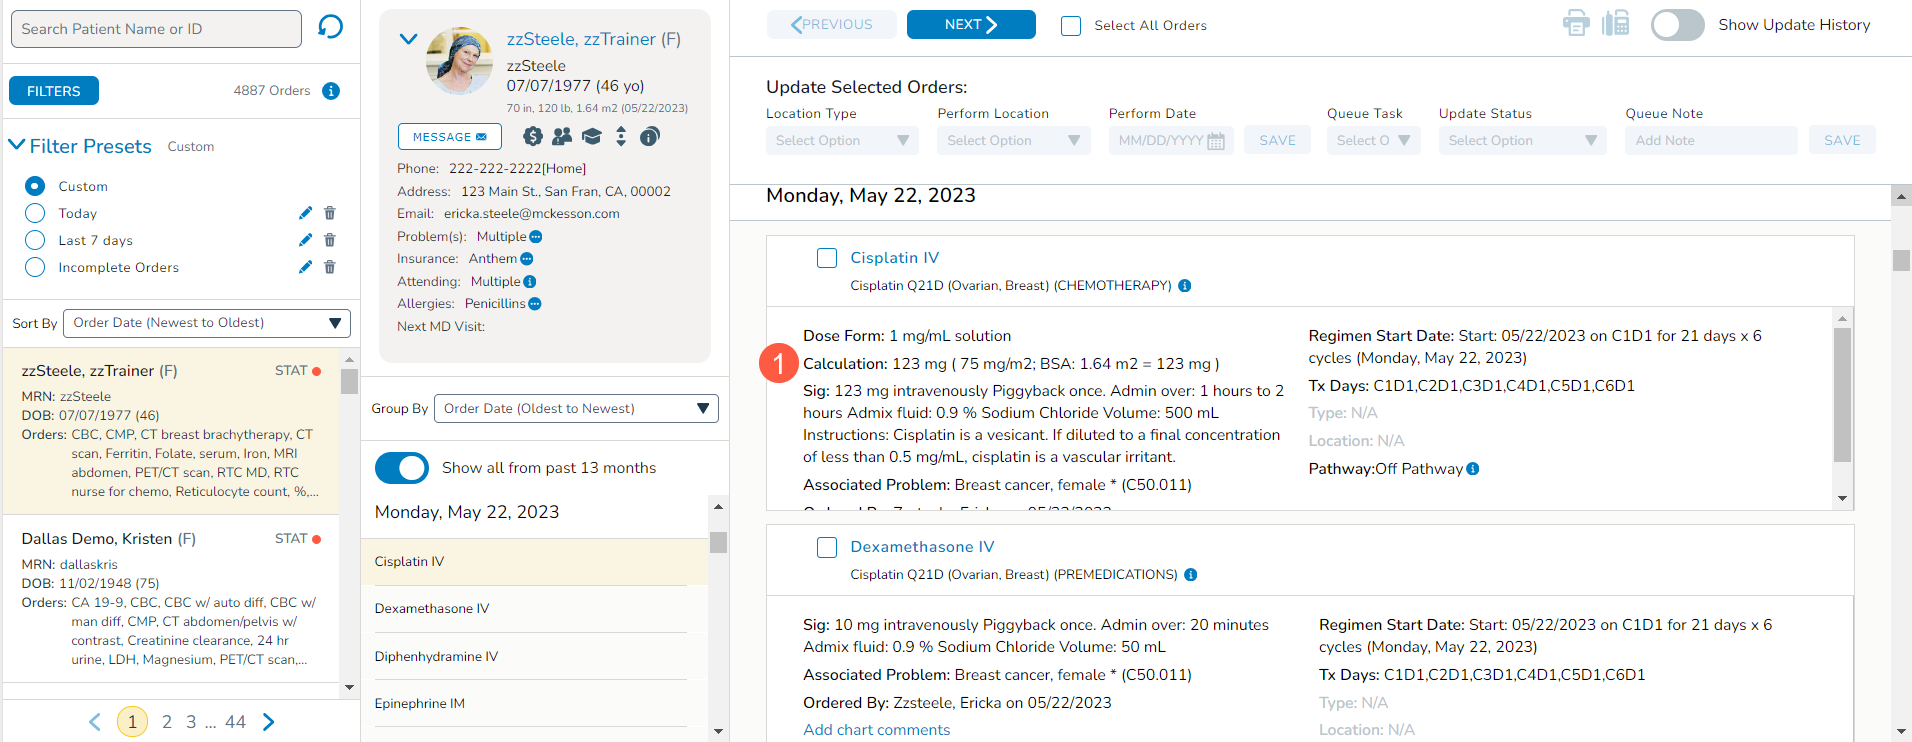This screenshot has height=742, width=1912.
Task: Click the blue NEXT button
Action: [970, 25]
